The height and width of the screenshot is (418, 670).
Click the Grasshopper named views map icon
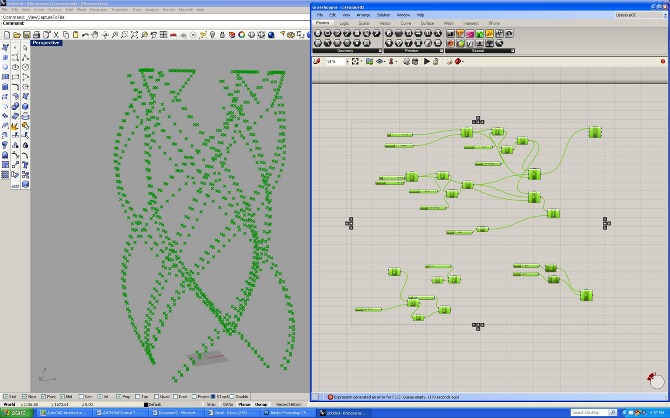(x=370, y=62)
